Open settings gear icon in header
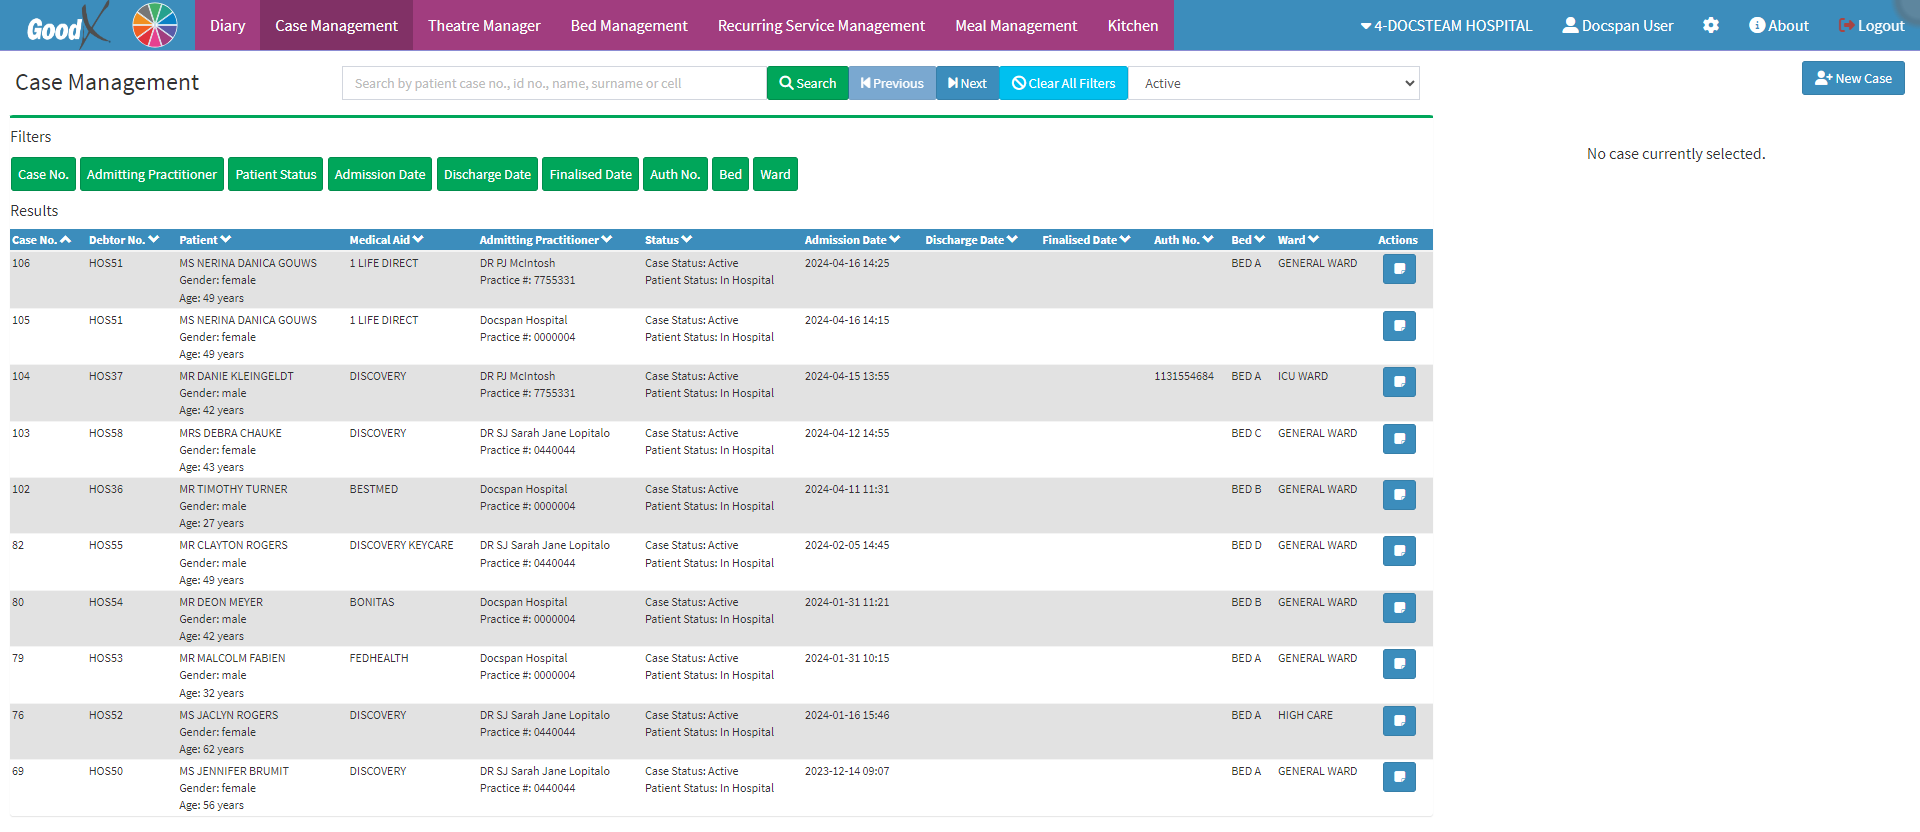Image resolution: width=1920 pixels, height=832 pixels. tap(1711, 26)
